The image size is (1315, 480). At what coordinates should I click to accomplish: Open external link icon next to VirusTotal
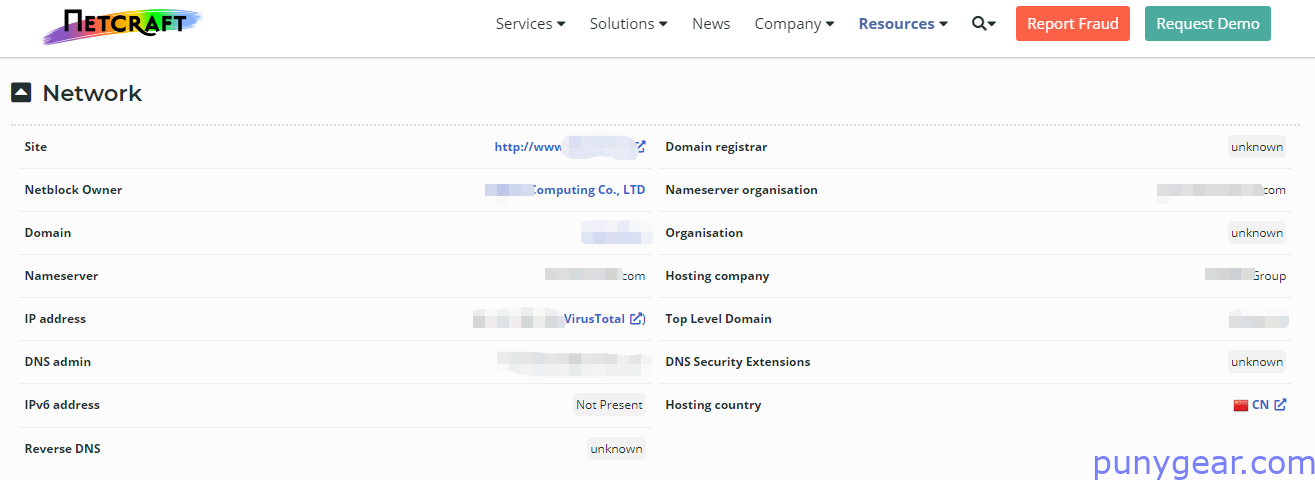click(636, 319)
